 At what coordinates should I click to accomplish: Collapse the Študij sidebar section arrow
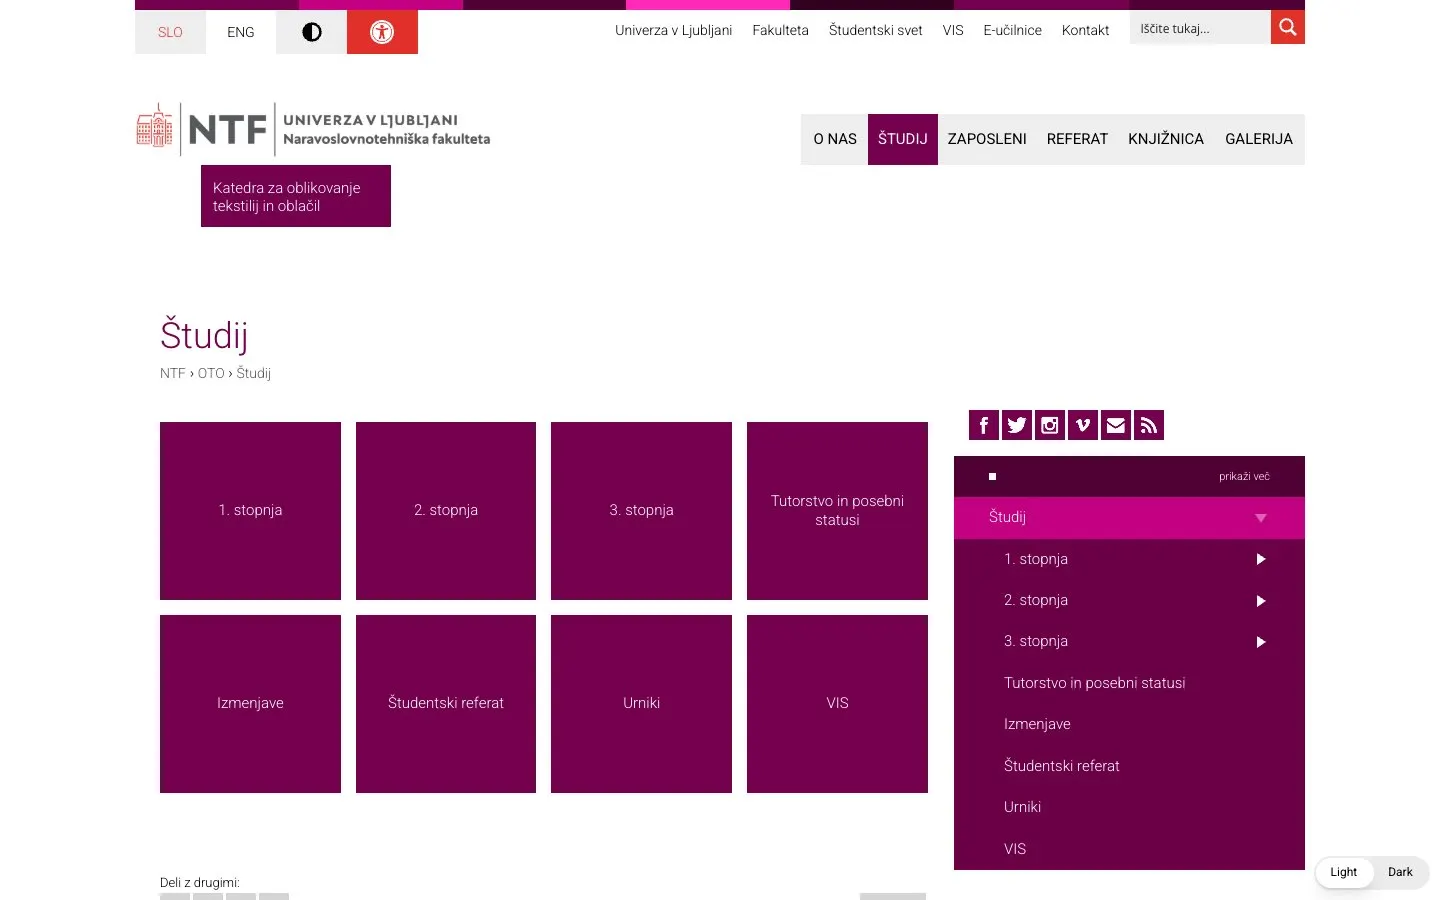click(1261, 518)
